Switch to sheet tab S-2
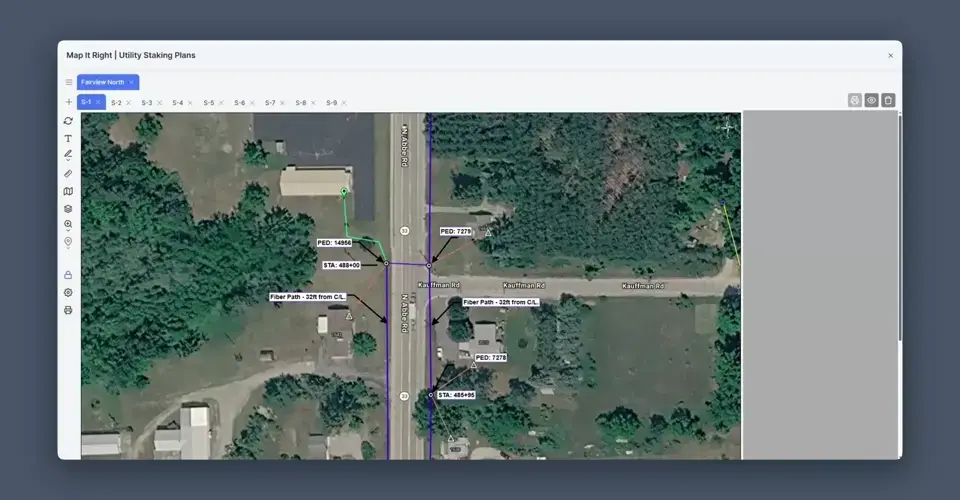Screen dimensions: 960x500 coord(116,103)
